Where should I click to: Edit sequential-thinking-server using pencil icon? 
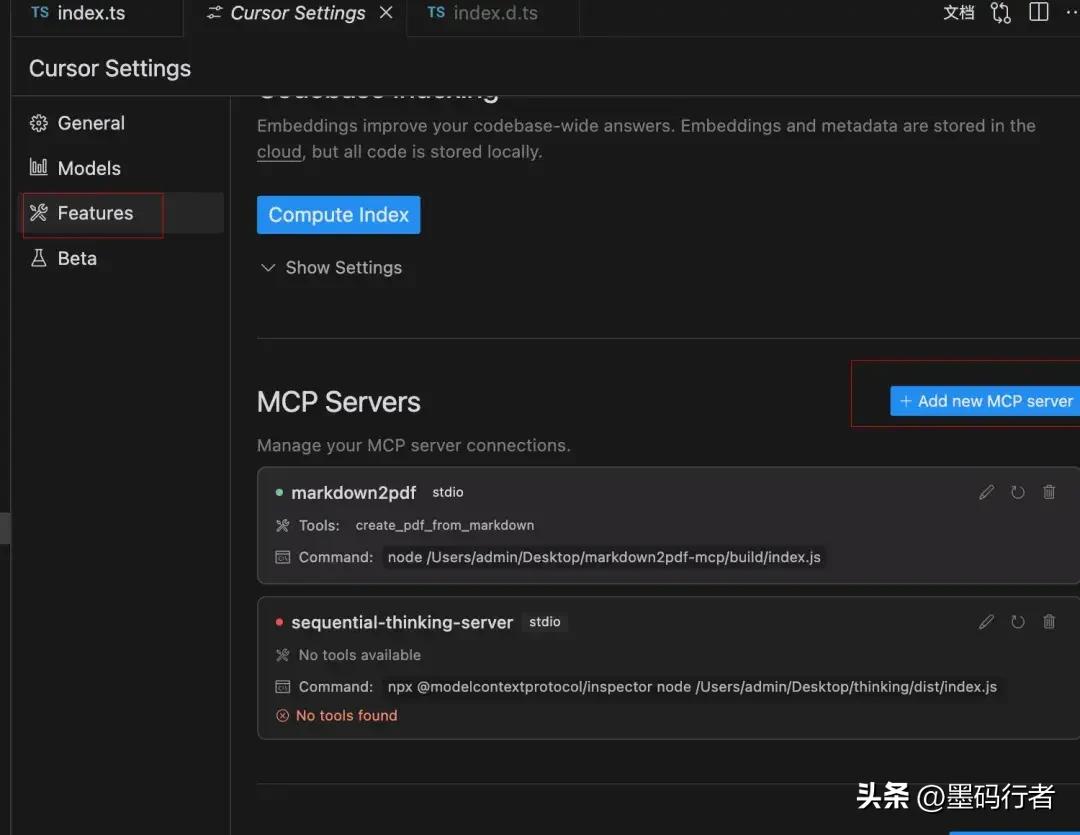coord(986,621)
